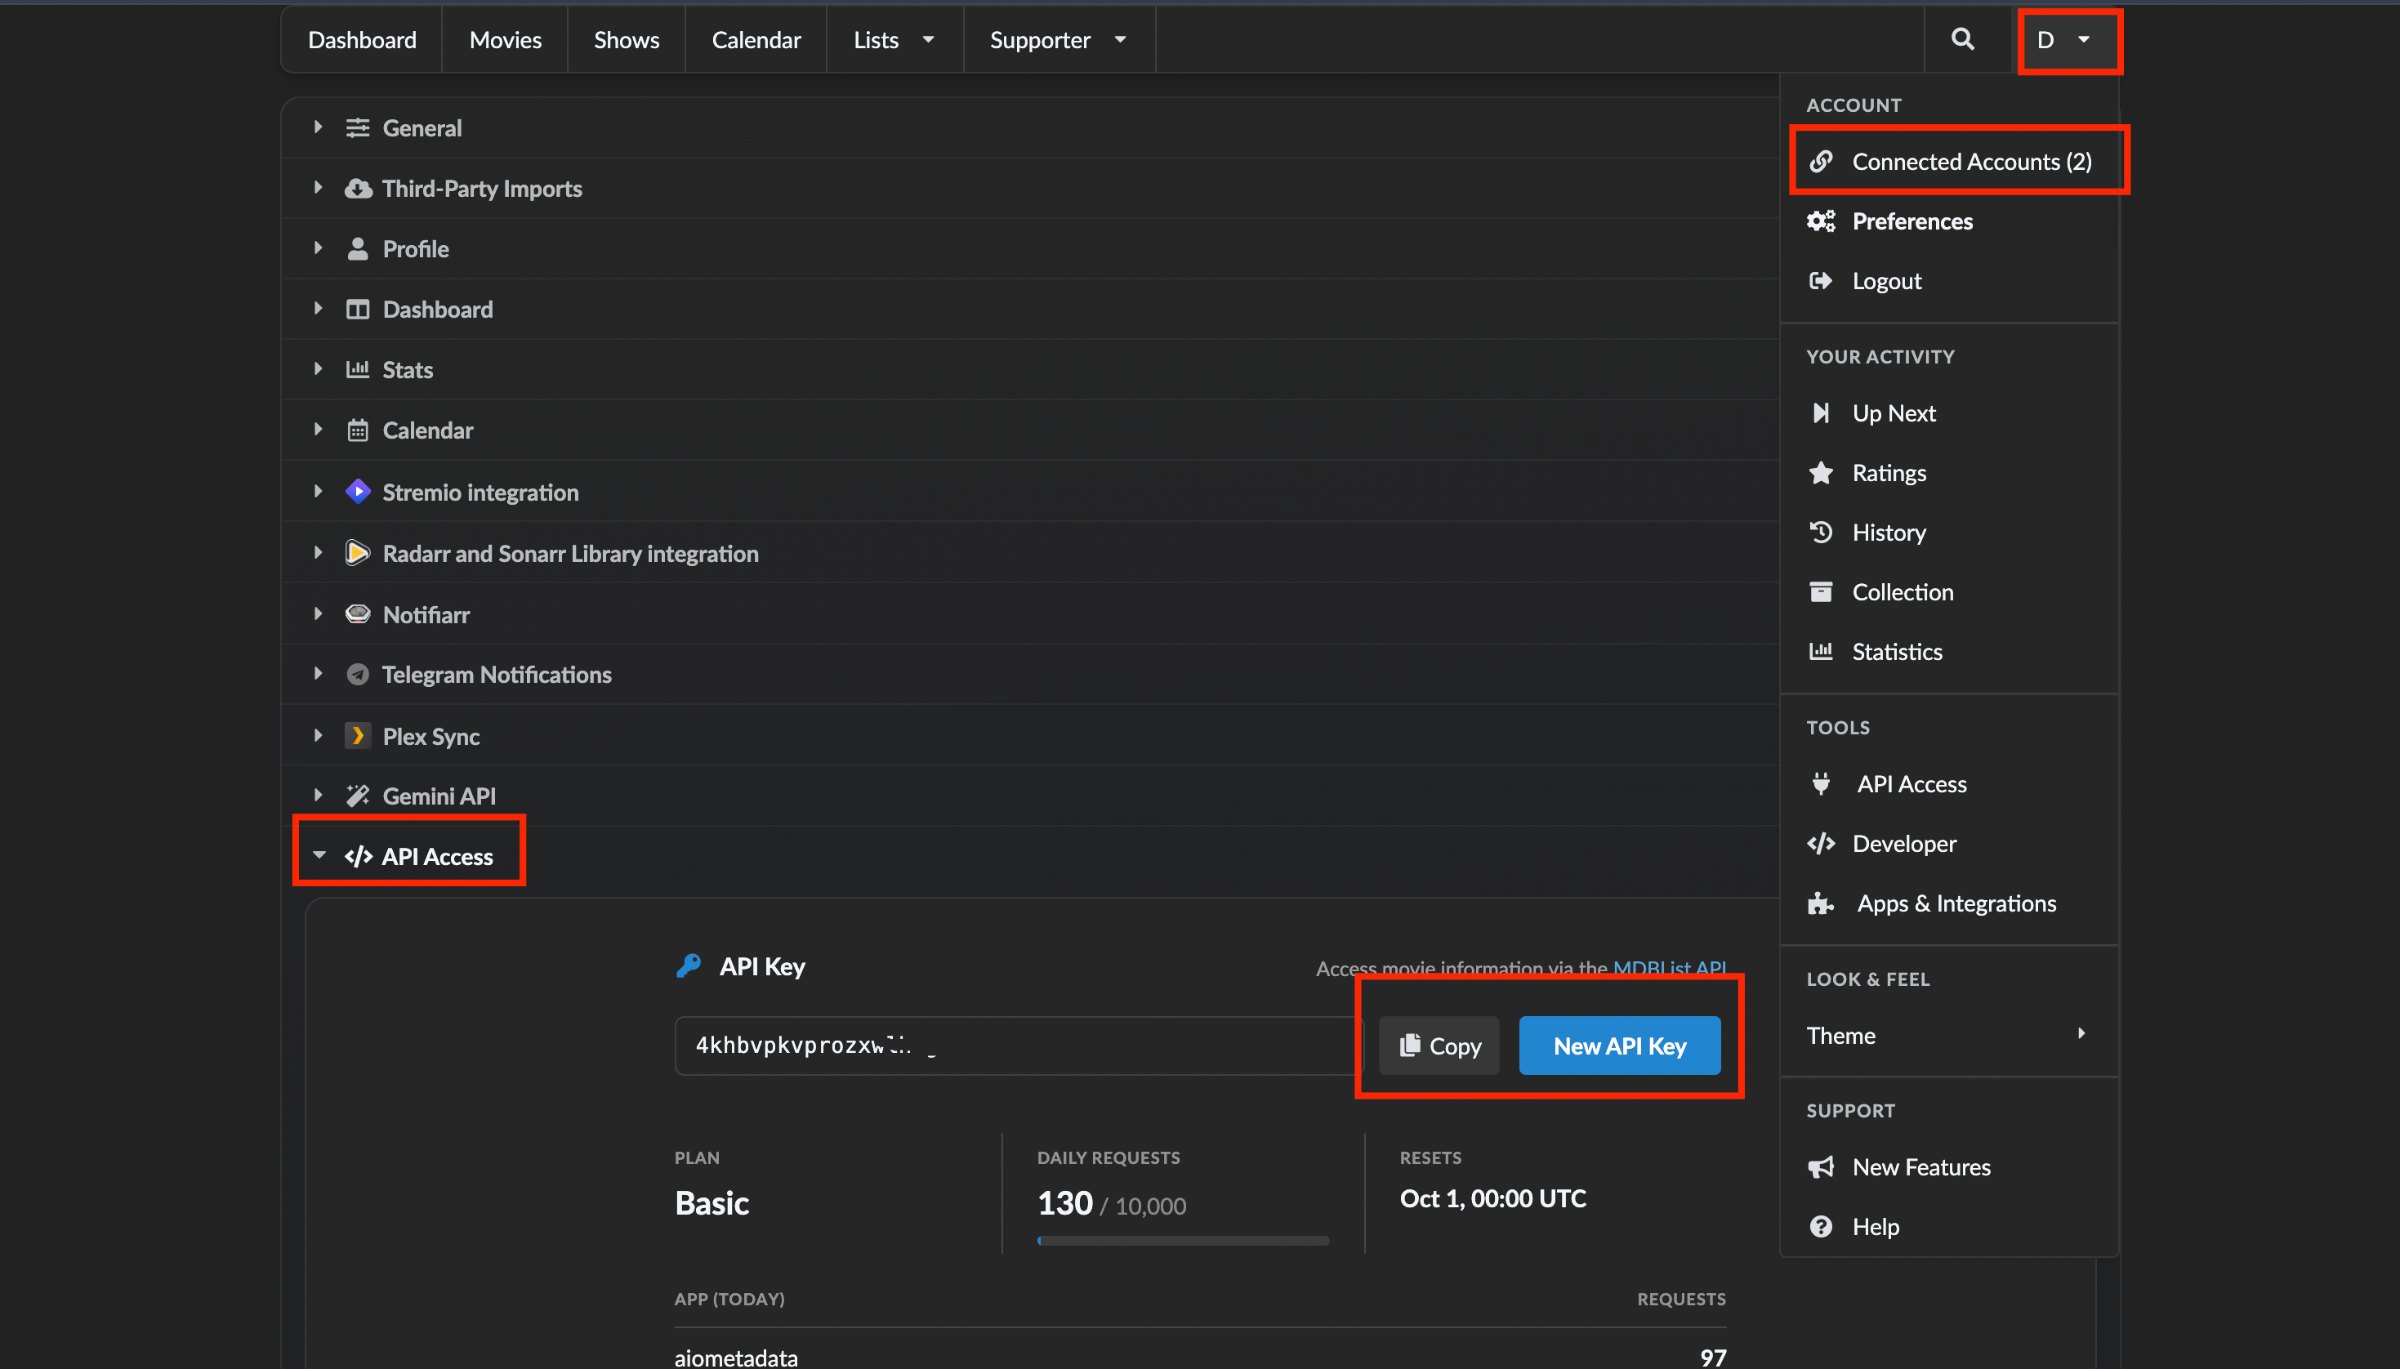Collapse the API Access section arrow
Viewport: 2400px width, 1369px height.
[319, 855]
